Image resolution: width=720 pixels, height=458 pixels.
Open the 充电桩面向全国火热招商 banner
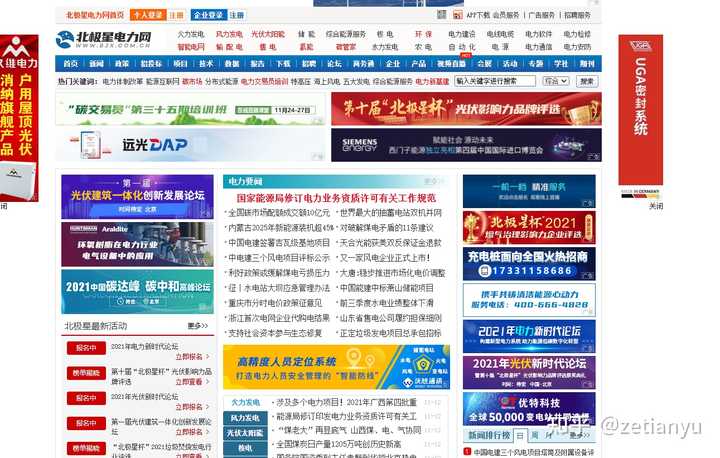pos(529,264)
